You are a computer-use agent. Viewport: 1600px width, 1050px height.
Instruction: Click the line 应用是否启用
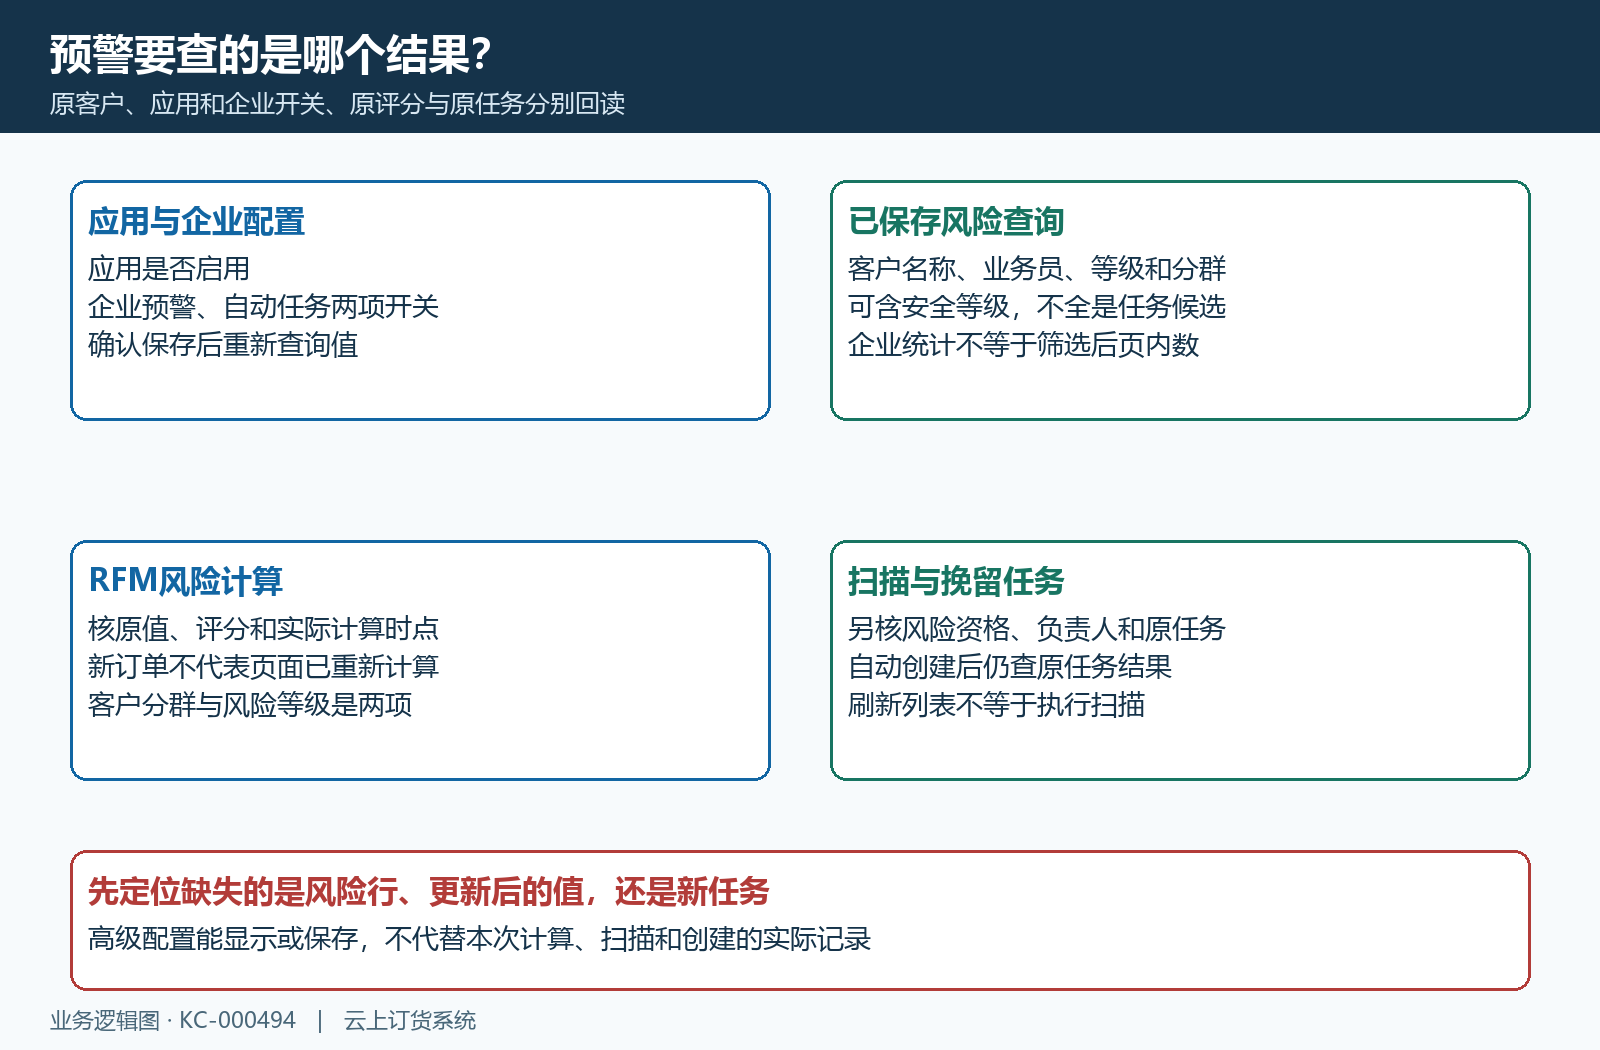169,269
